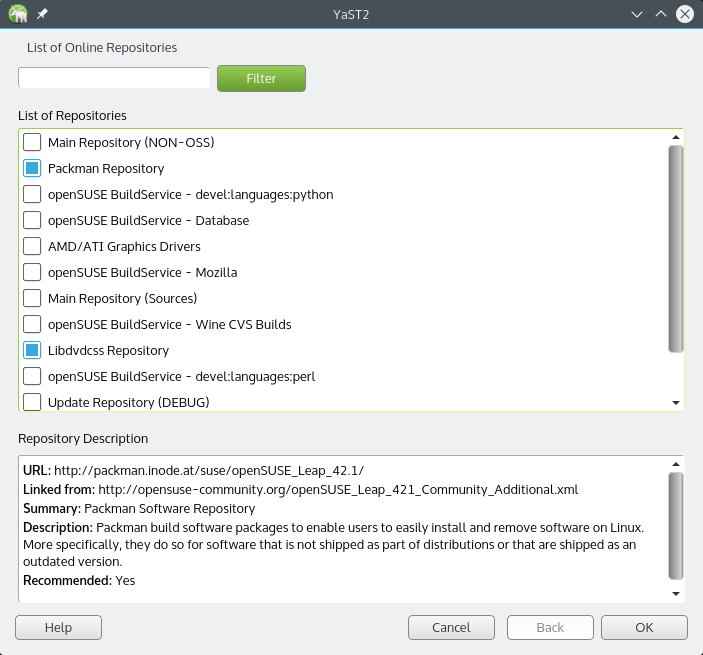The image size is (703, 655).
Task: Cancel the repository dialog
Action: tap(451, 627)
